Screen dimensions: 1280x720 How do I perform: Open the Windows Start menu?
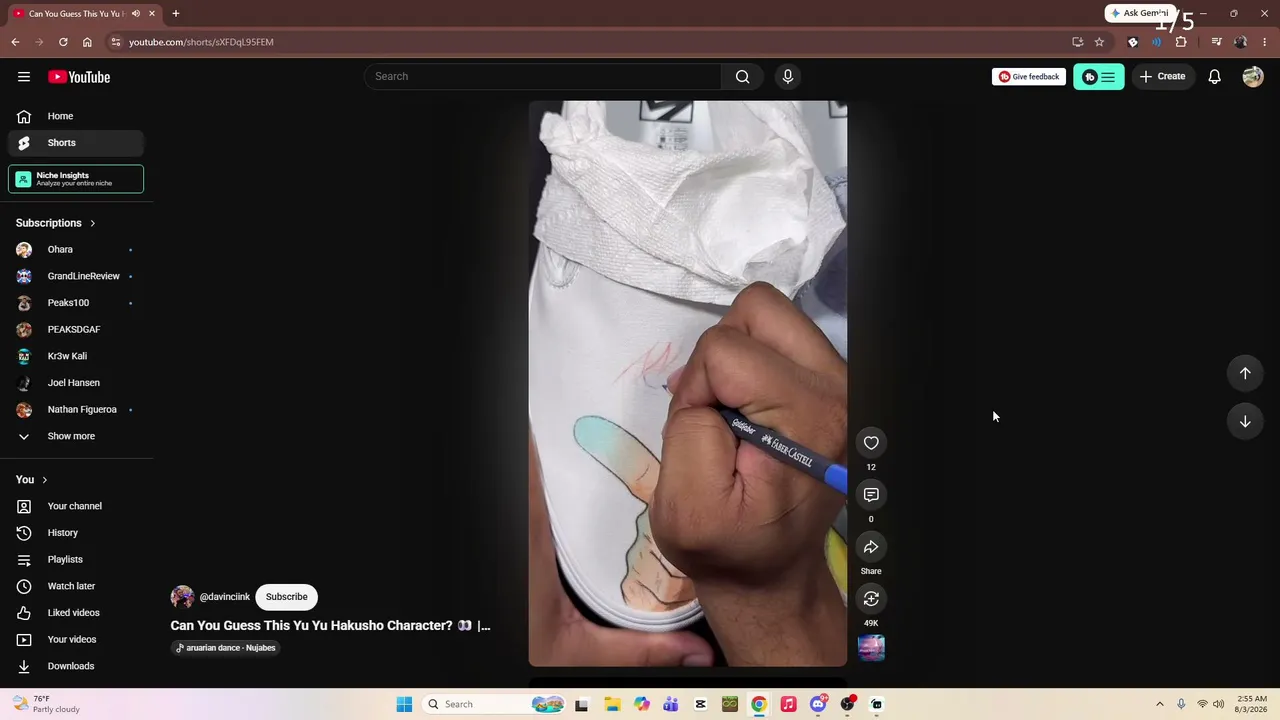pyautogui.click(x=404, y=704)
